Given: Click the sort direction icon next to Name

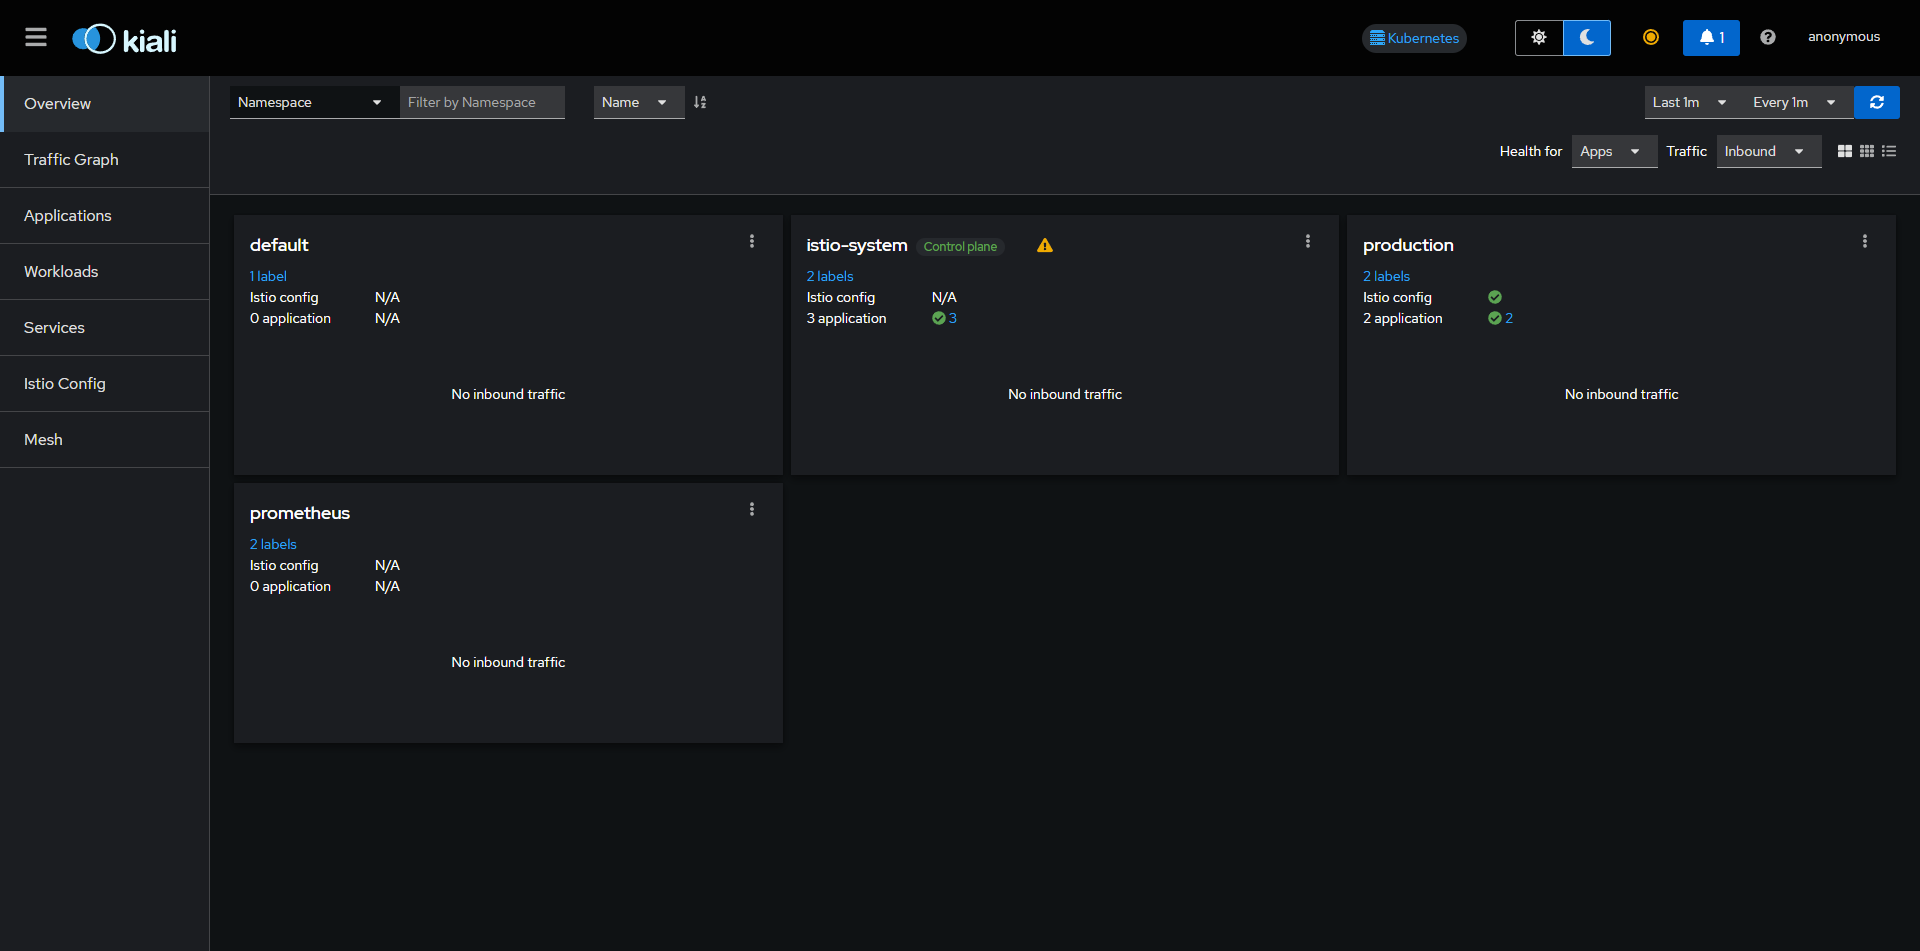Looking at the screenshot, I should pyautogui.click(x=700, y=102).
